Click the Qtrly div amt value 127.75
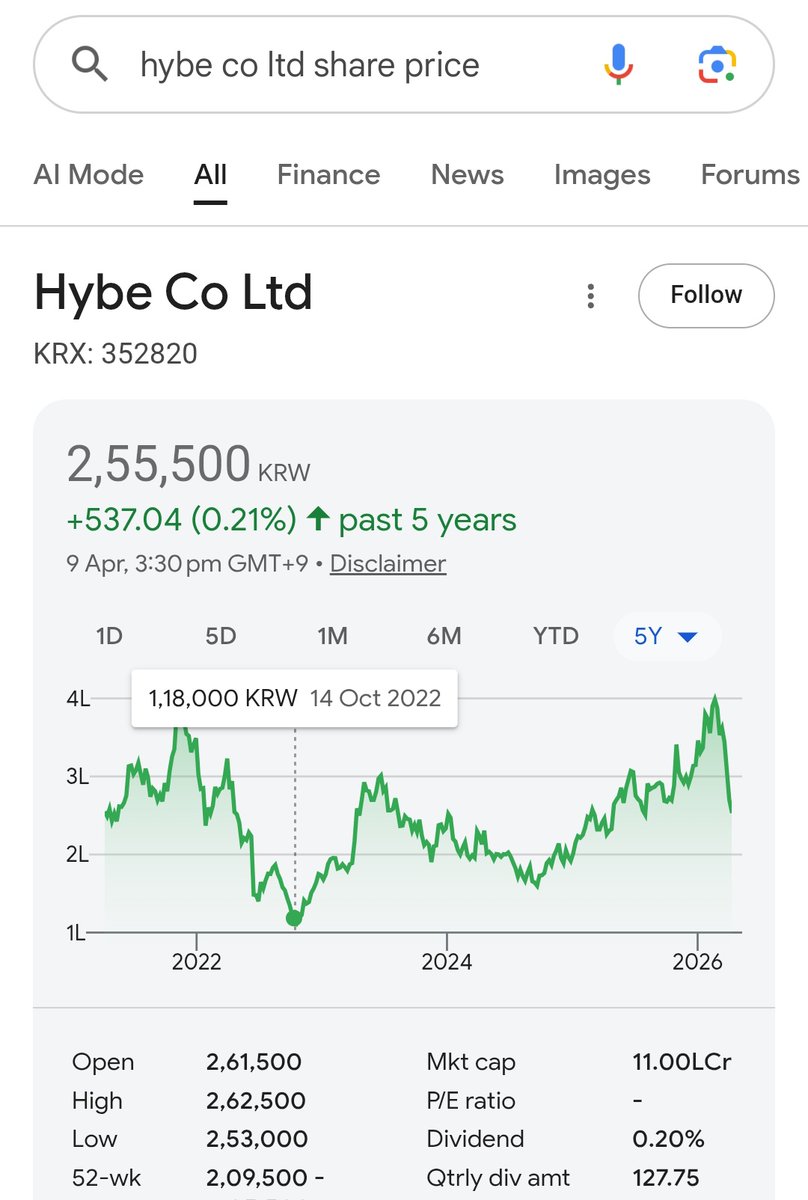Viewport: 808px width, 1200px height. (x=665, y=1178)
